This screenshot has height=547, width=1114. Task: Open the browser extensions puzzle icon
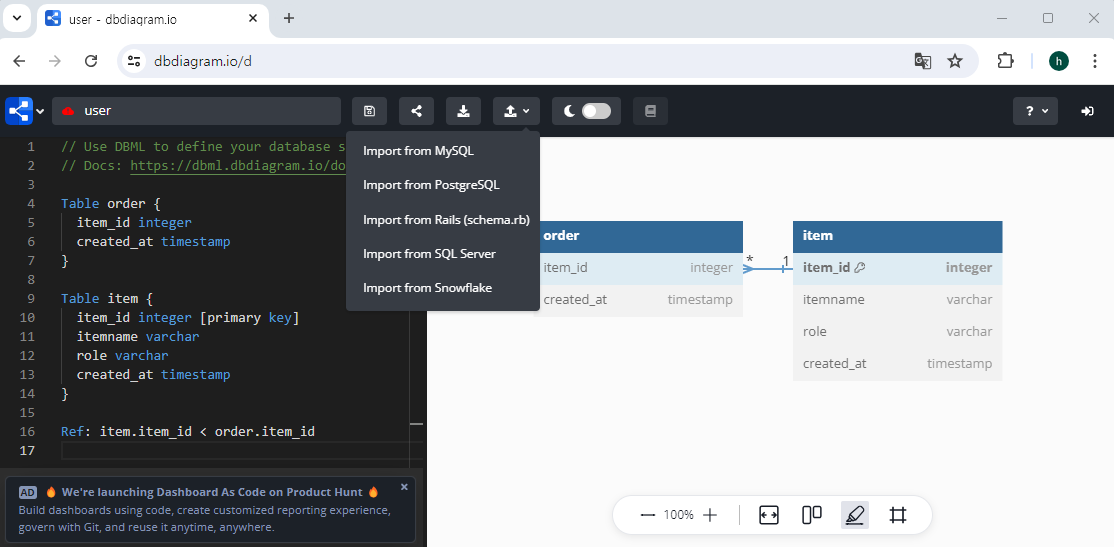click(1005, 61)
